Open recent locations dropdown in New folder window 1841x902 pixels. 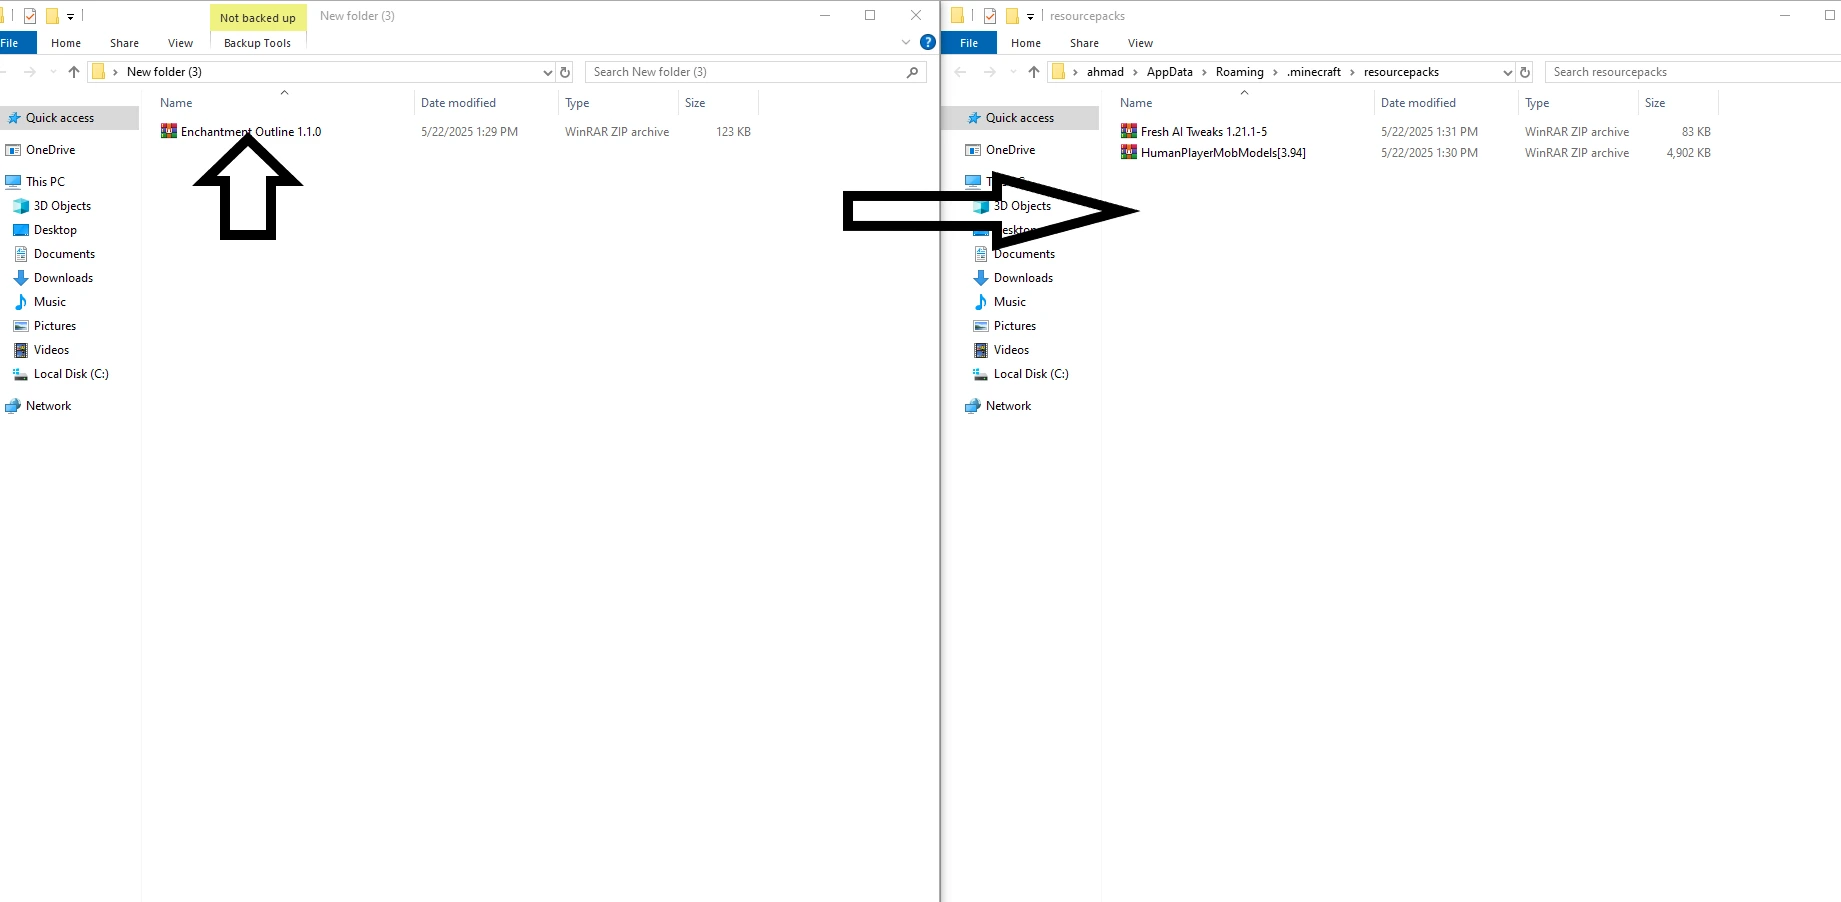click(53, 72)
